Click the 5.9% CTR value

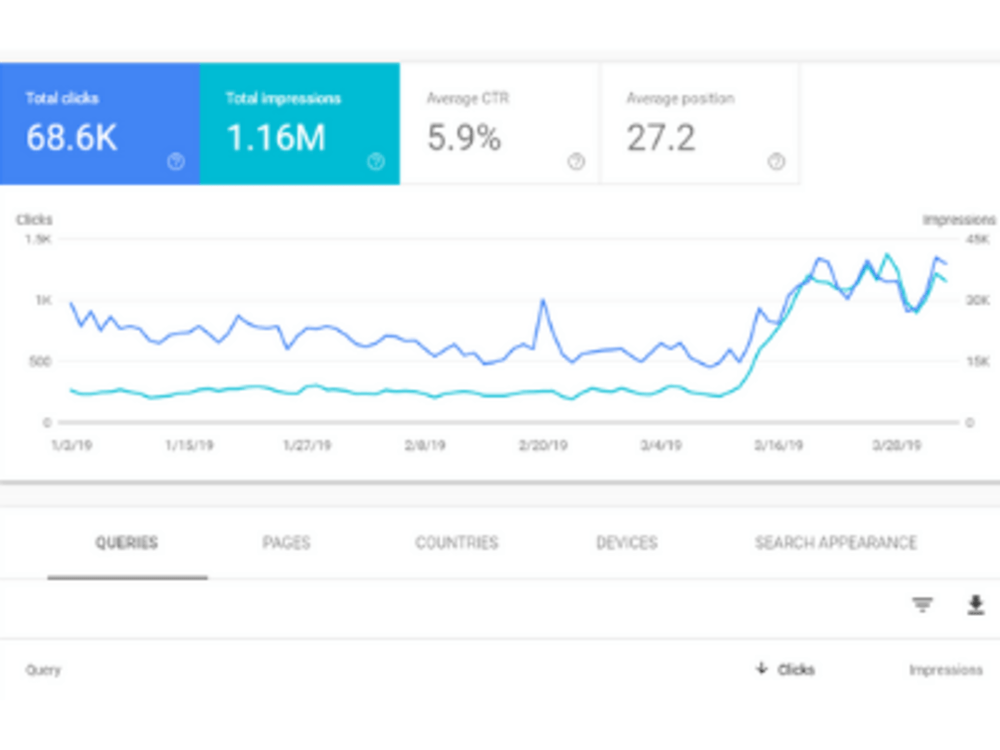(464, 138)
